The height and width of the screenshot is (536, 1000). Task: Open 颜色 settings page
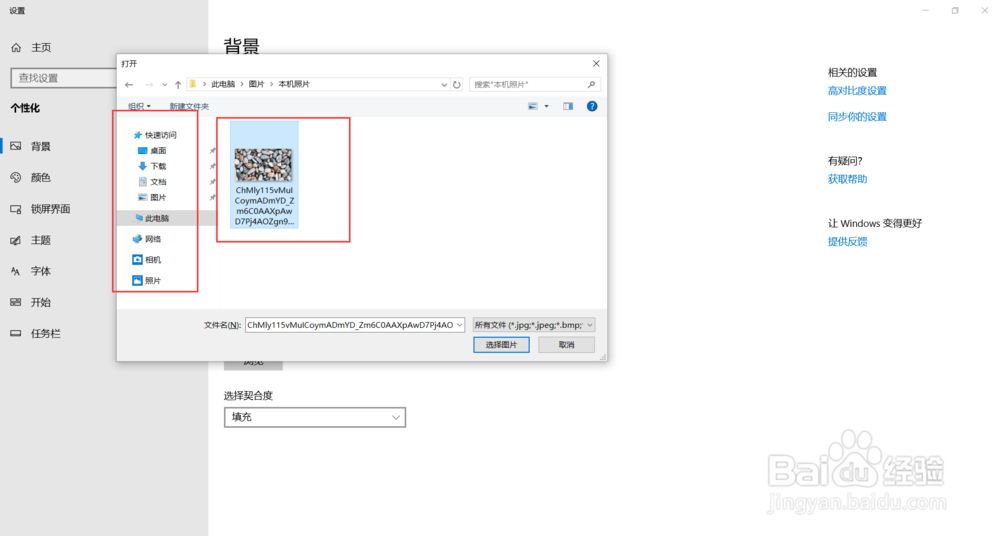click(41, 177)
